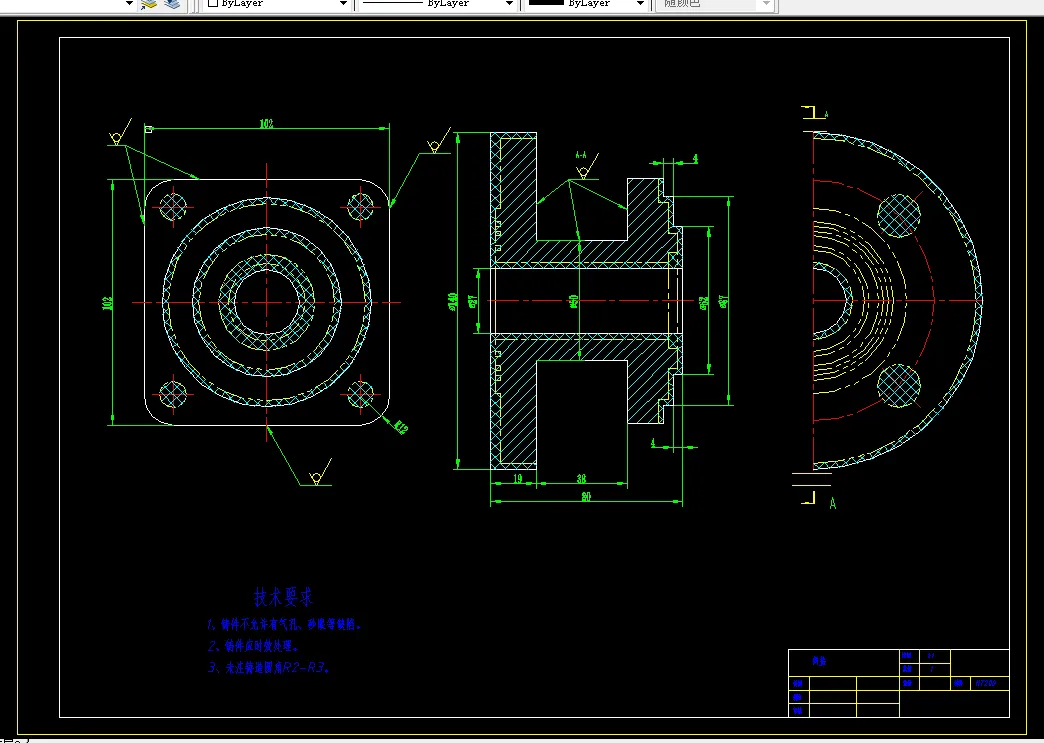Select the note line containing R2-R3
1044x743 pixels.
(268, 667)
